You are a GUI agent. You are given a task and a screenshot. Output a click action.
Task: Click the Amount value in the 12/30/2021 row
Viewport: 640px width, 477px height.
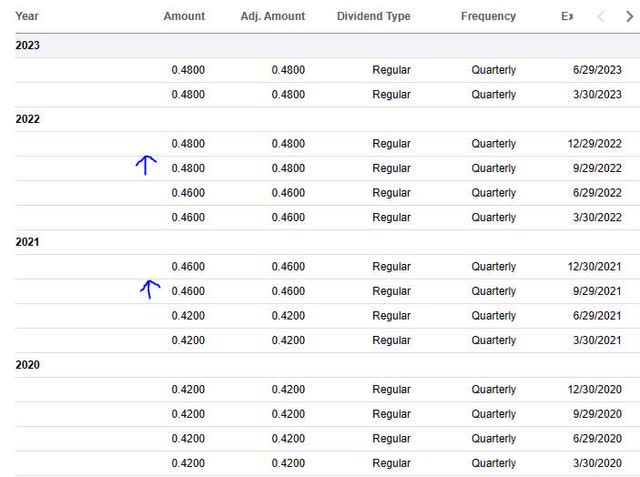188,267
